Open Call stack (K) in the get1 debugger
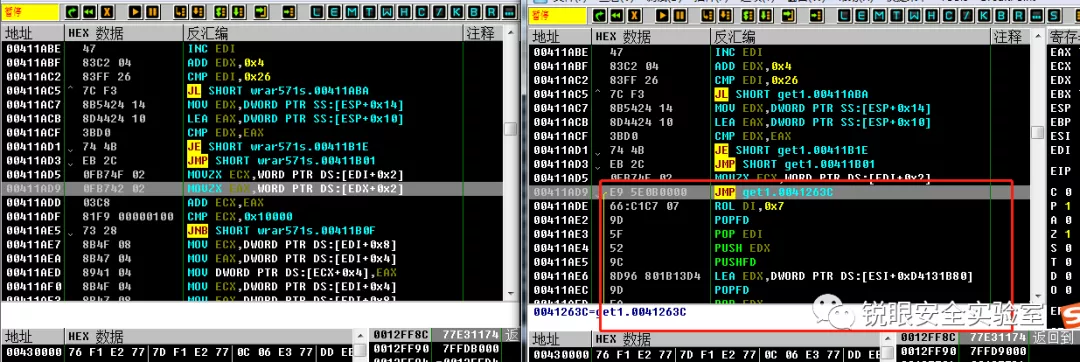This screenshot has height=362, width=1080. (983, 15)
